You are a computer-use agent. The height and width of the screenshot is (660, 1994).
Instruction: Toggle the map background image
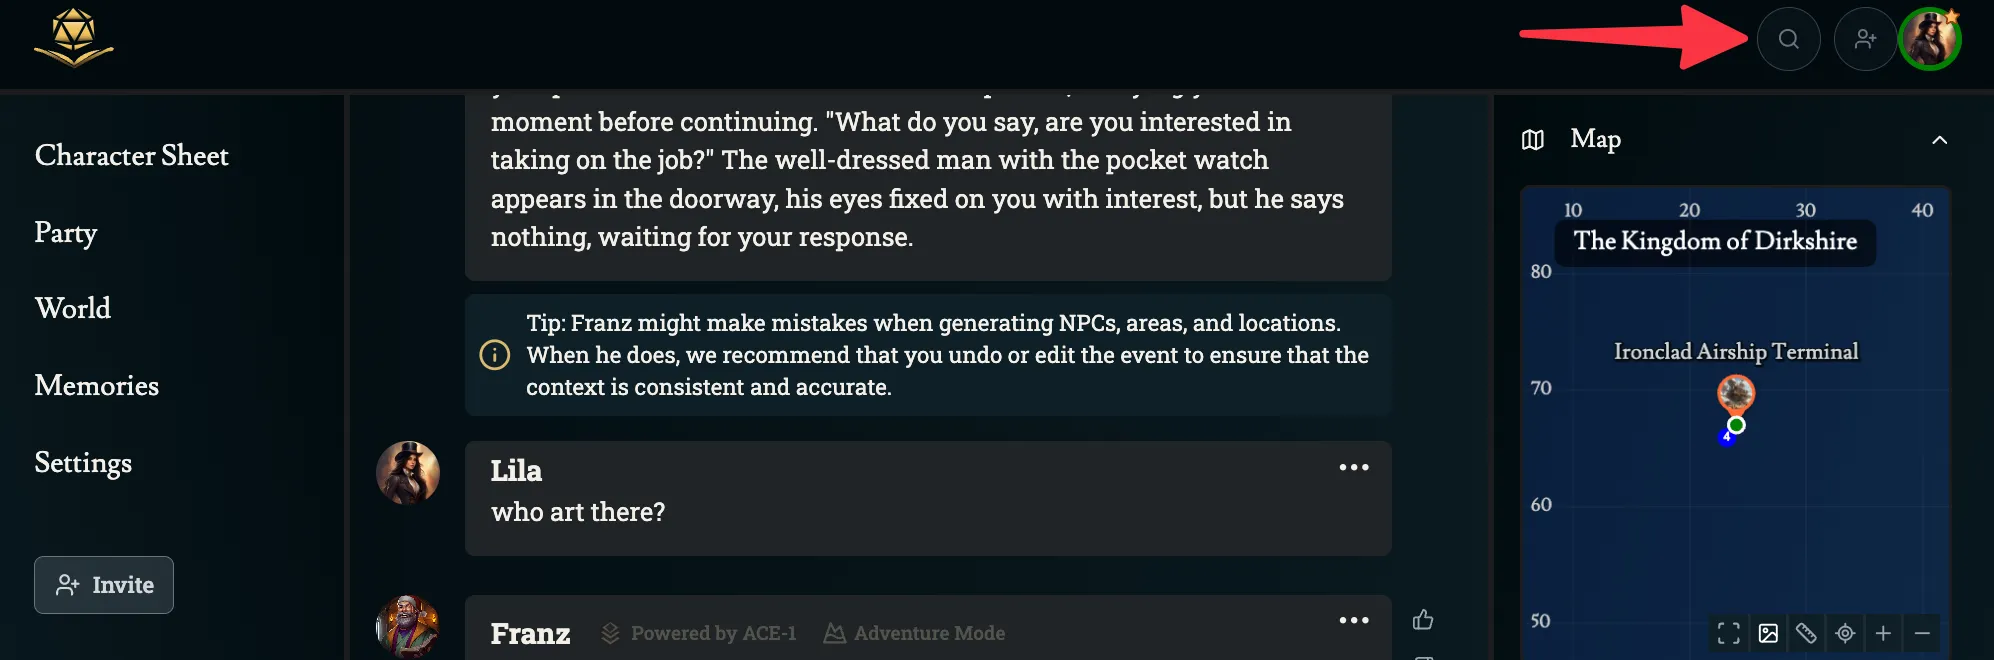tap(1768, 633)
